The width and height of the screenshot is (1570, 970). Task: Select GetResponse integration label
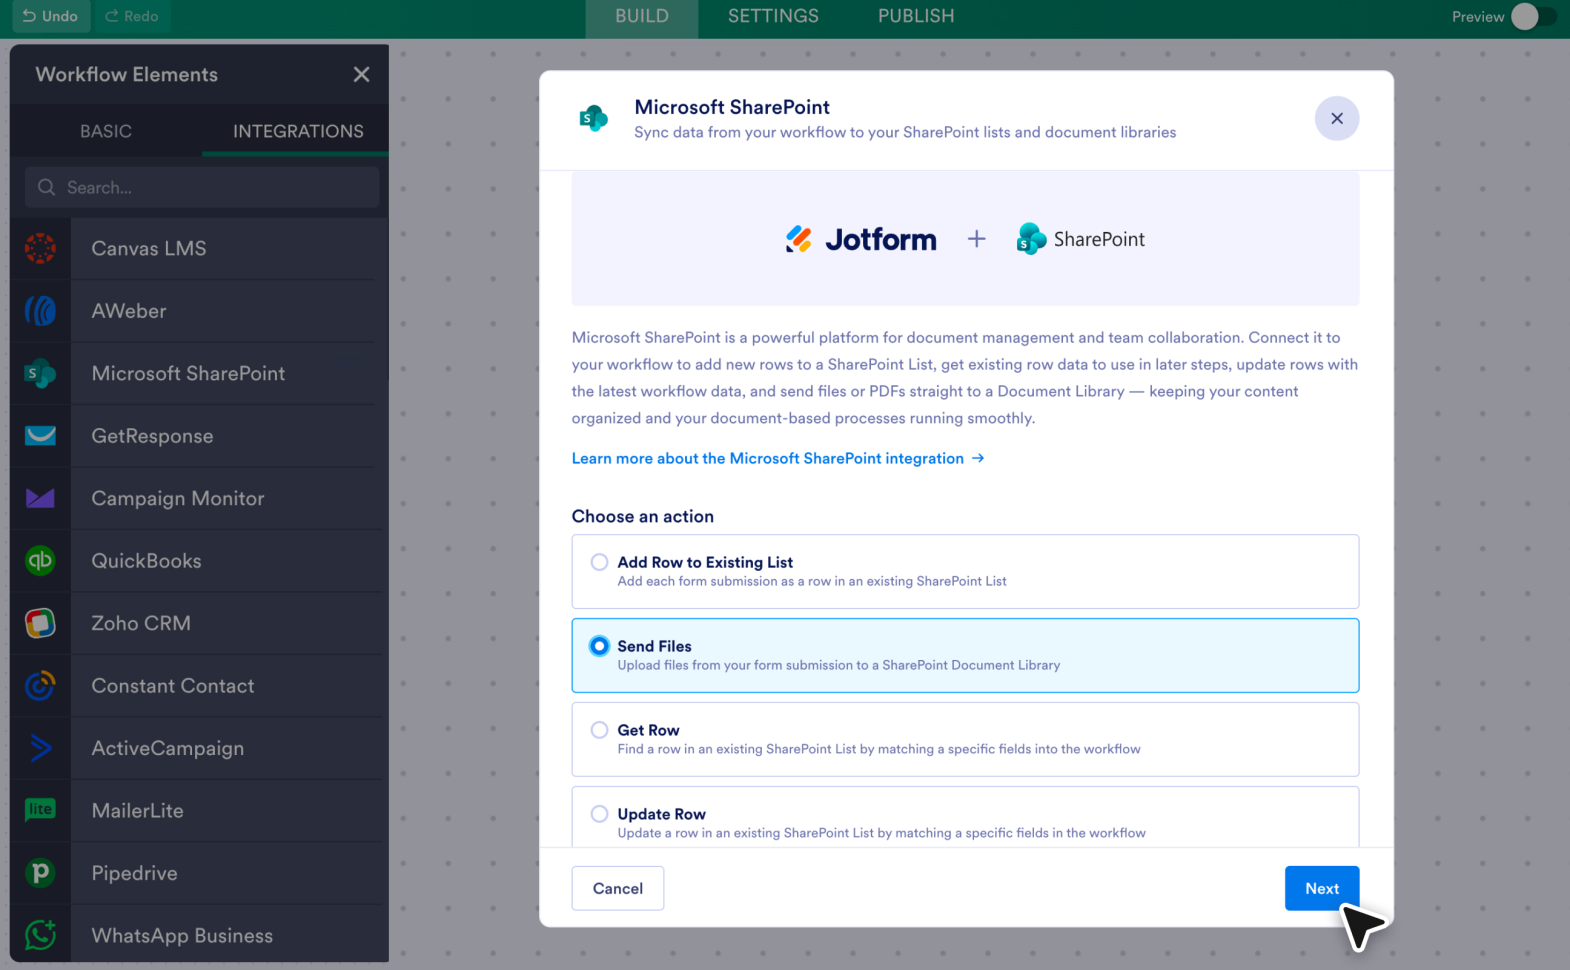[x=152, y=436]
